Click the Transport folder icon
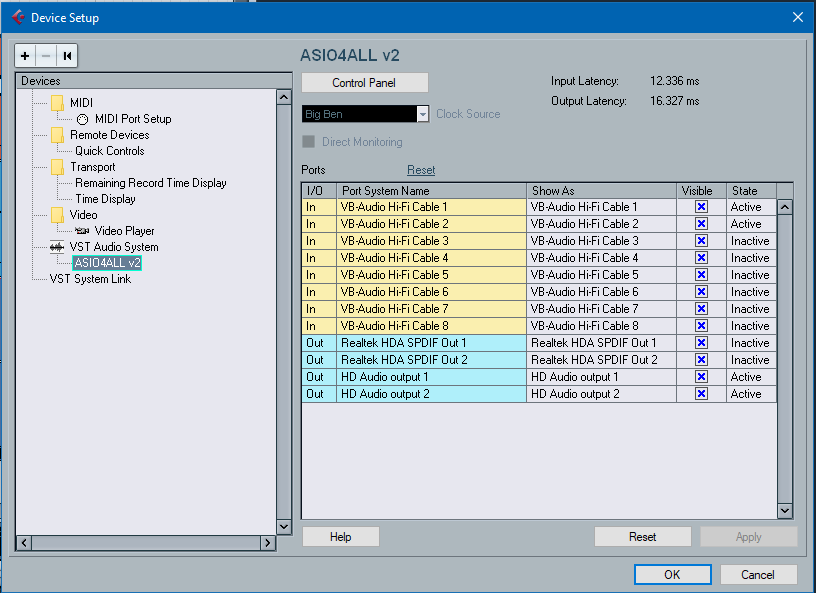This screenshot has width=816, height=593. [x=58, y=167]
